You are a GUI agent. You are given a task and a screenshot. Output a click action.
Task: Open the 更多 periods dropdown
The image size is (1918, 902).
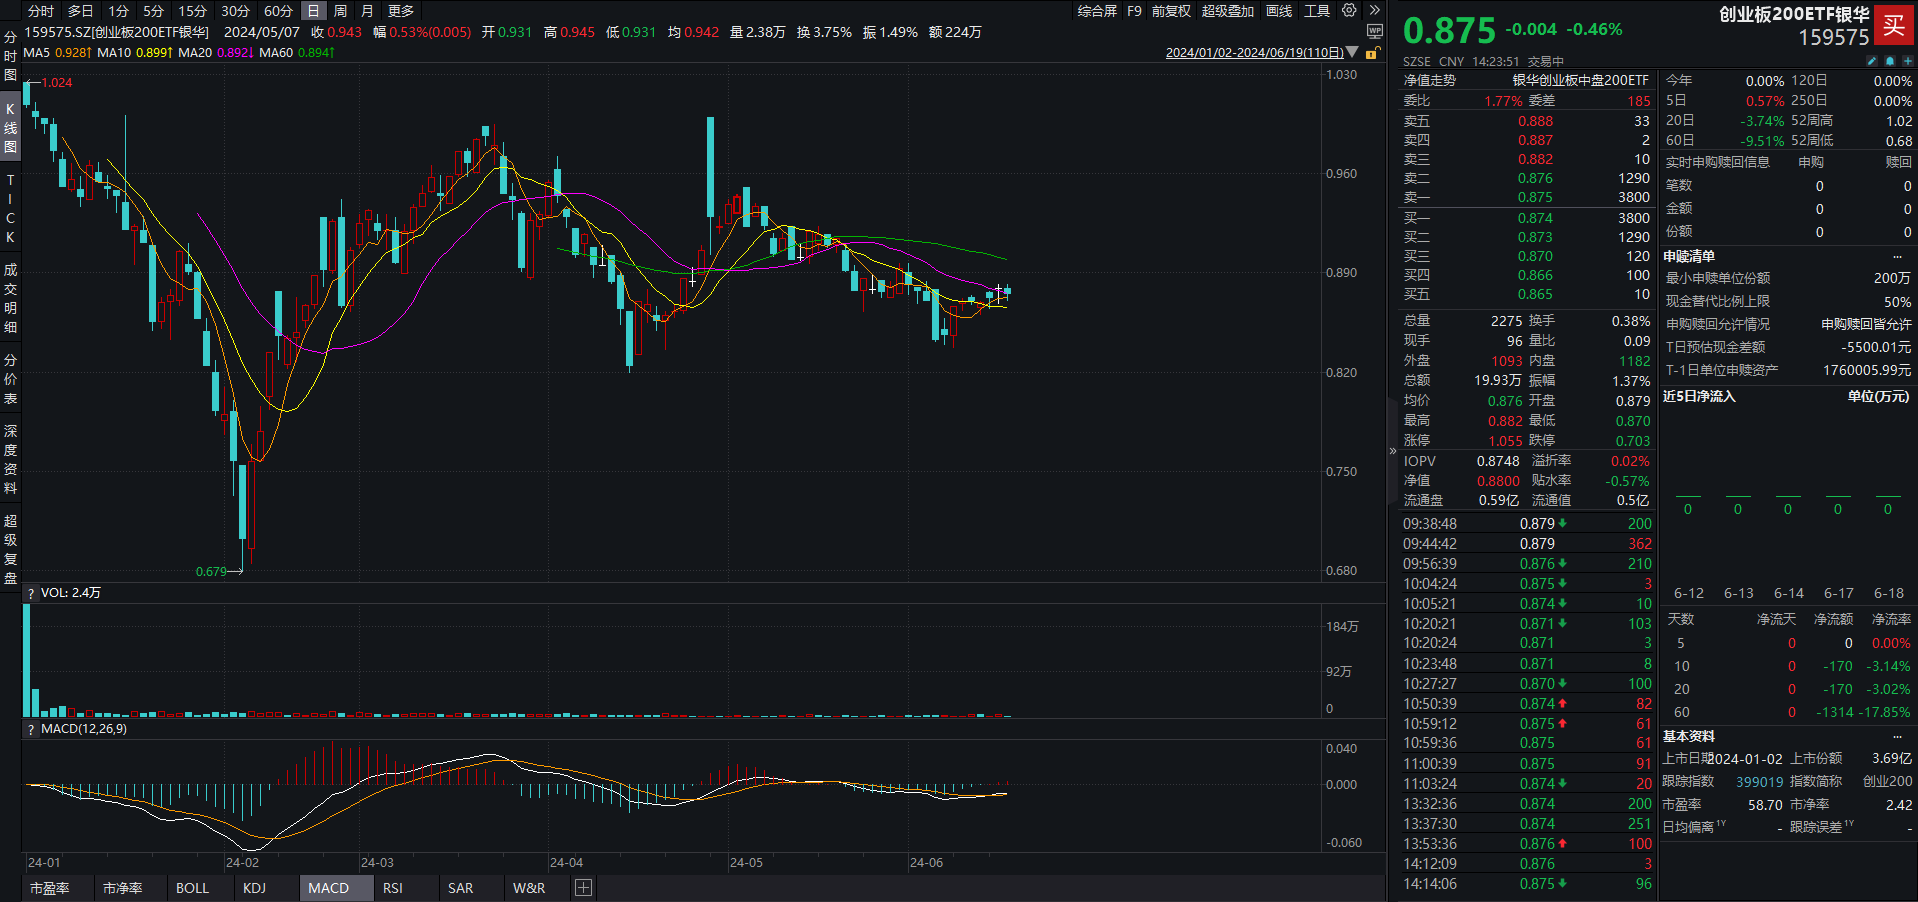(400, 11)
